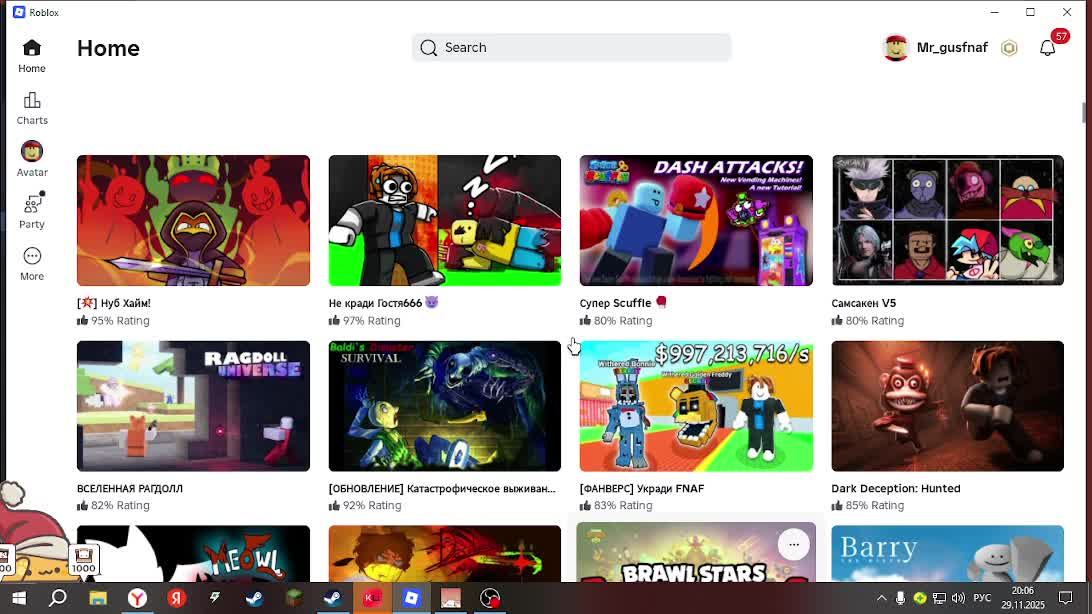
Task: Click the 85% Rating text
Action: [x=874, y=505]
